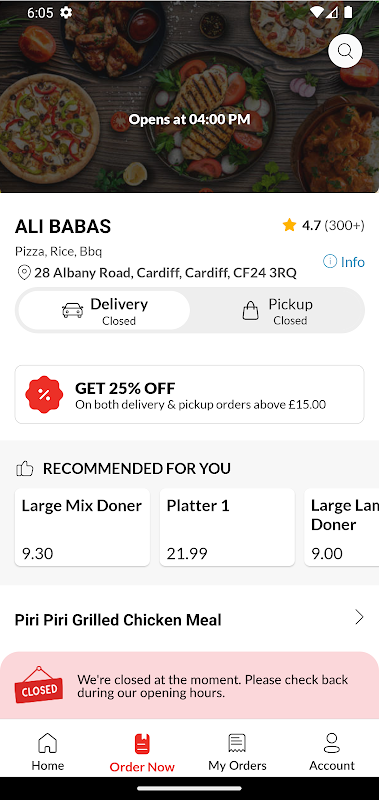Open the My Orders tab

point(237,752)
